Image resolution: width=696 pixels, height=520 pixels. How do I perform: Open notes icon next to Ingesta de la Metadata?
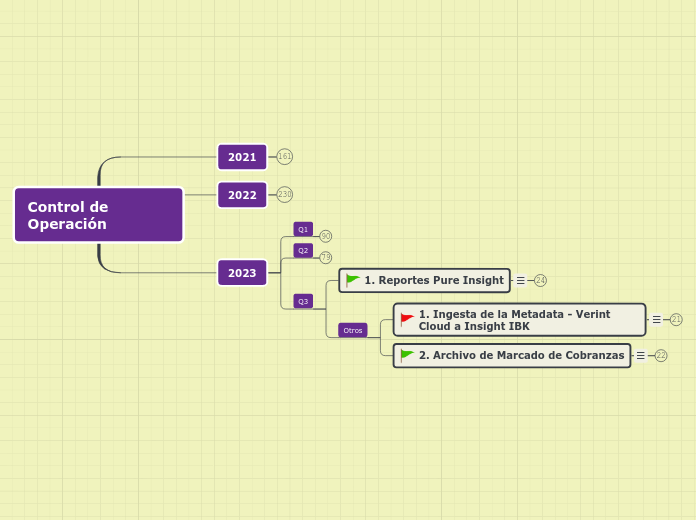coord(656,319)
